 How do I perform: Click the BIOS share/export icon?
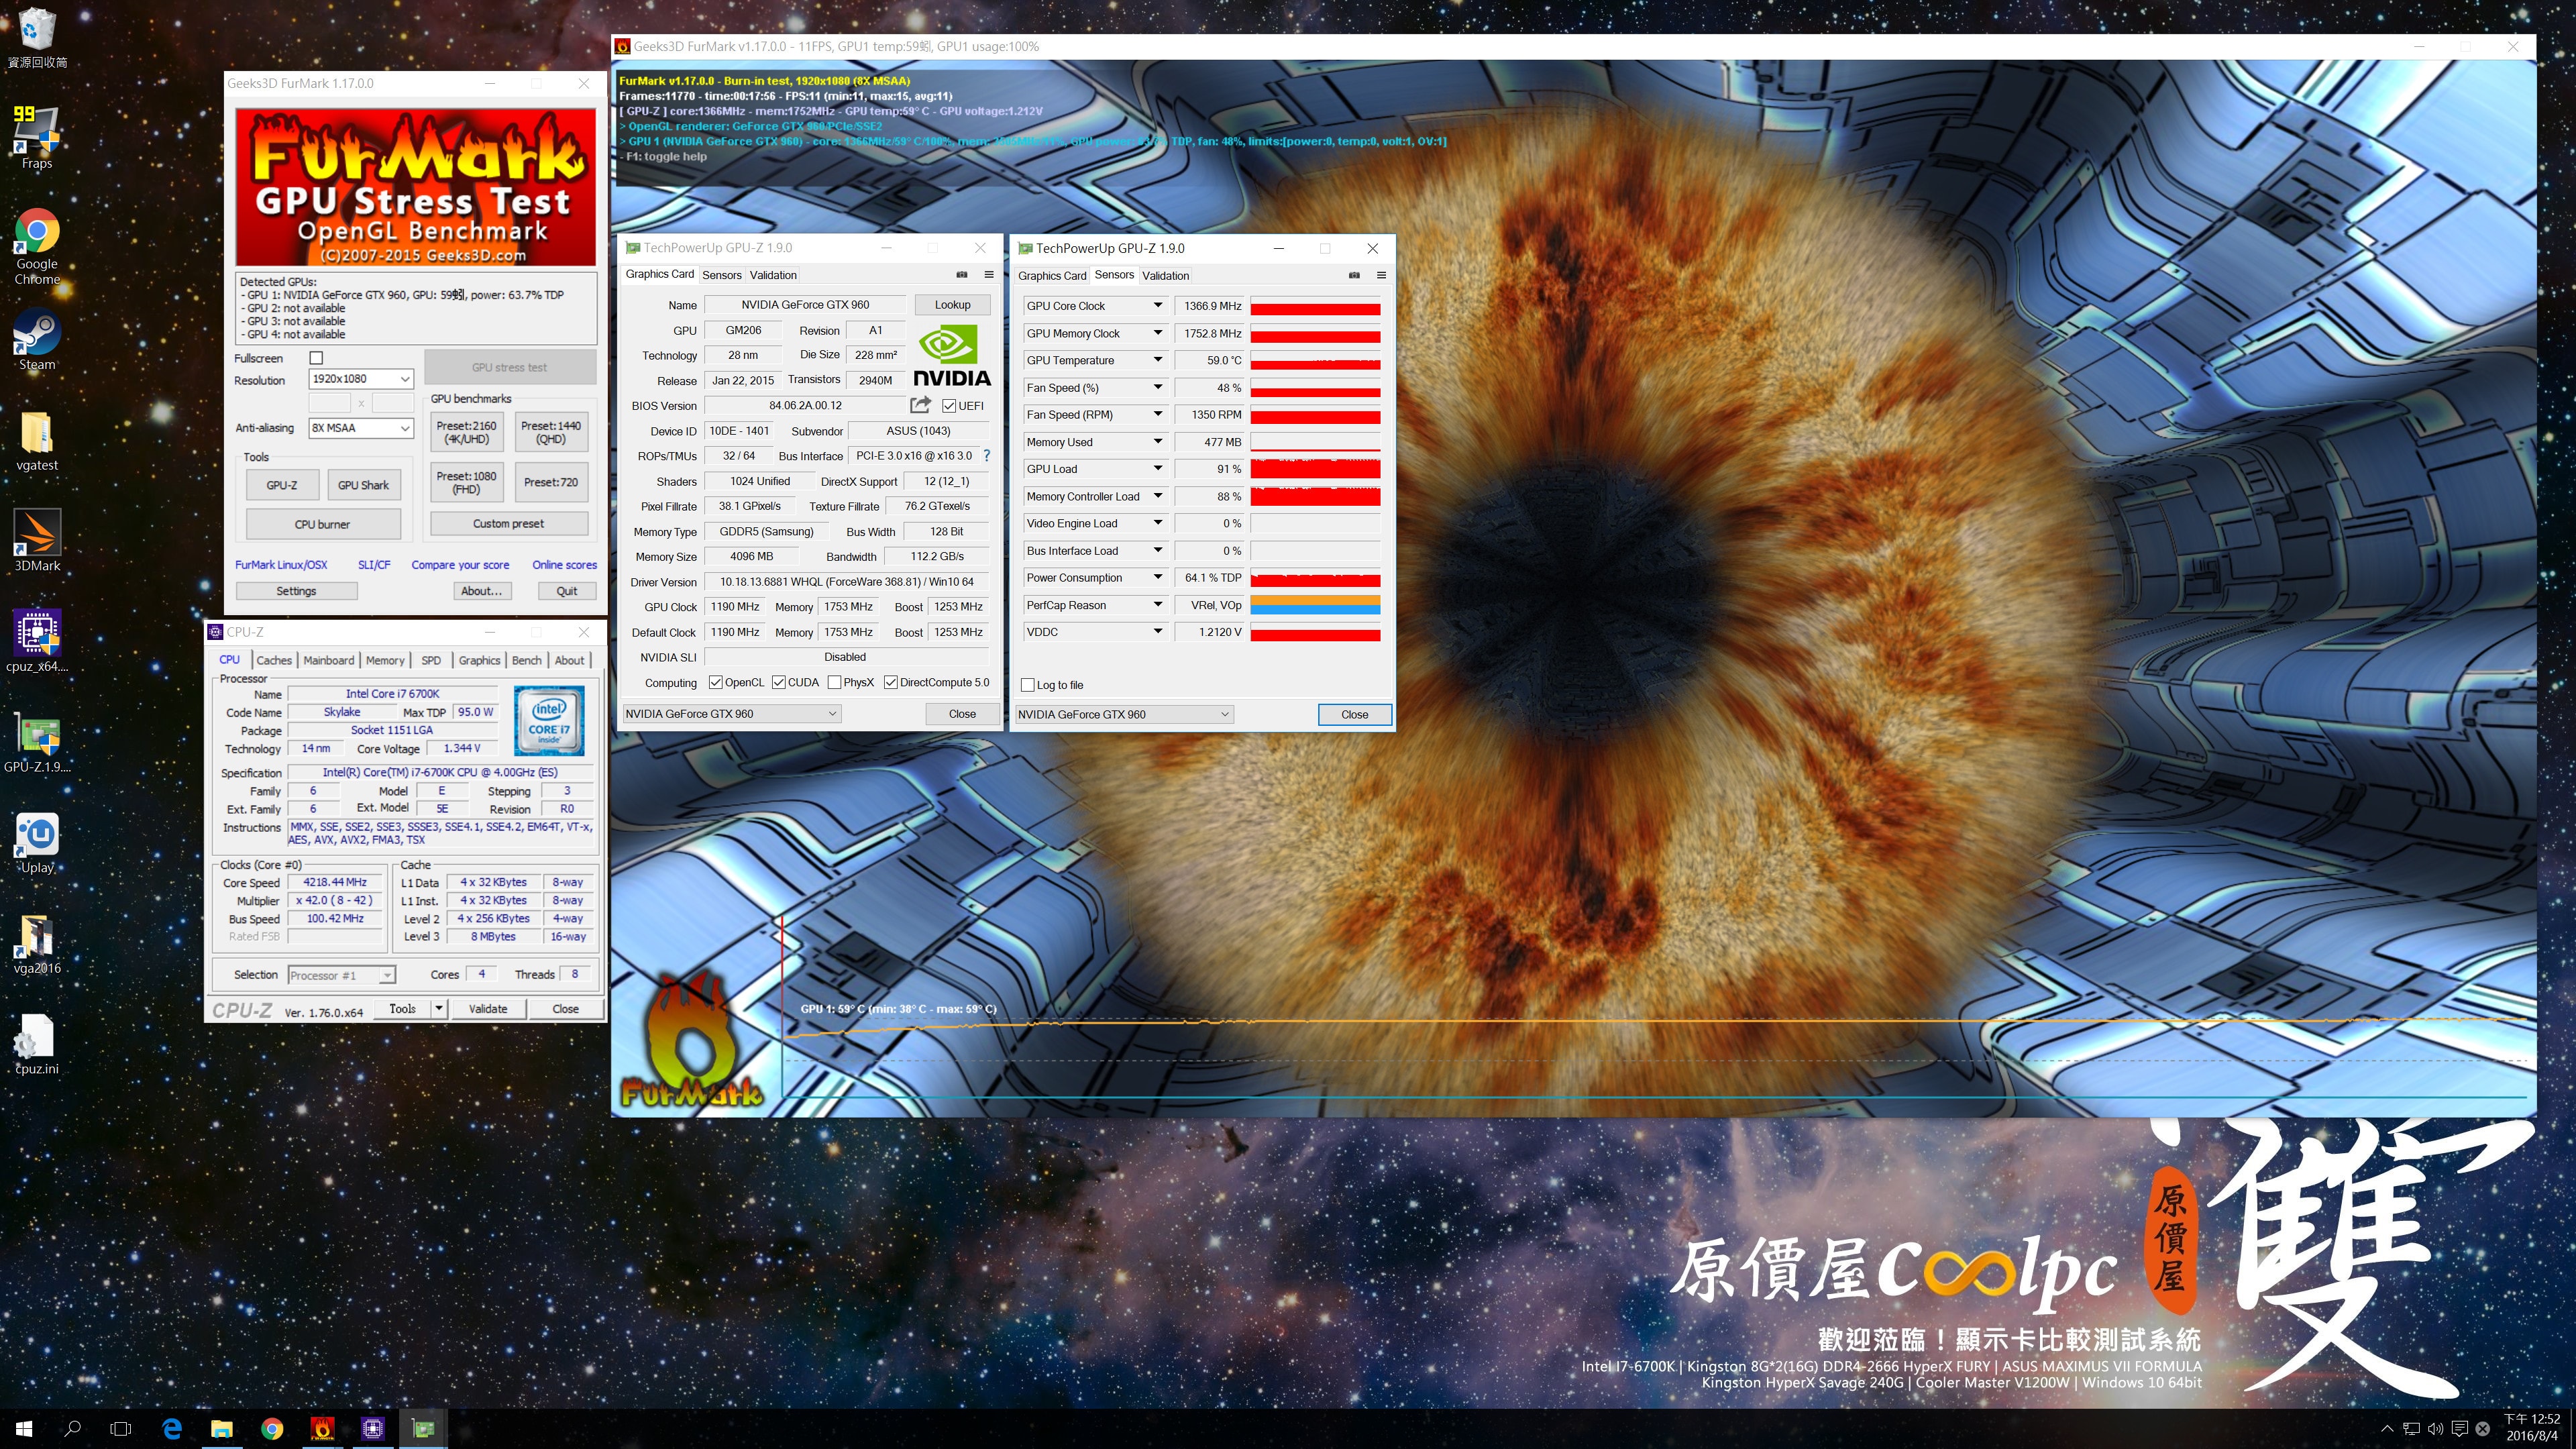click(x=920, y=405)
